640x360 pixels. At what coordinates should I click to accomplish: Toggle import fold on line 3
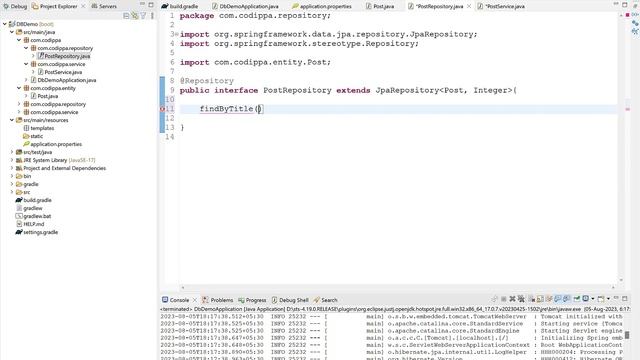click(176, 34)
